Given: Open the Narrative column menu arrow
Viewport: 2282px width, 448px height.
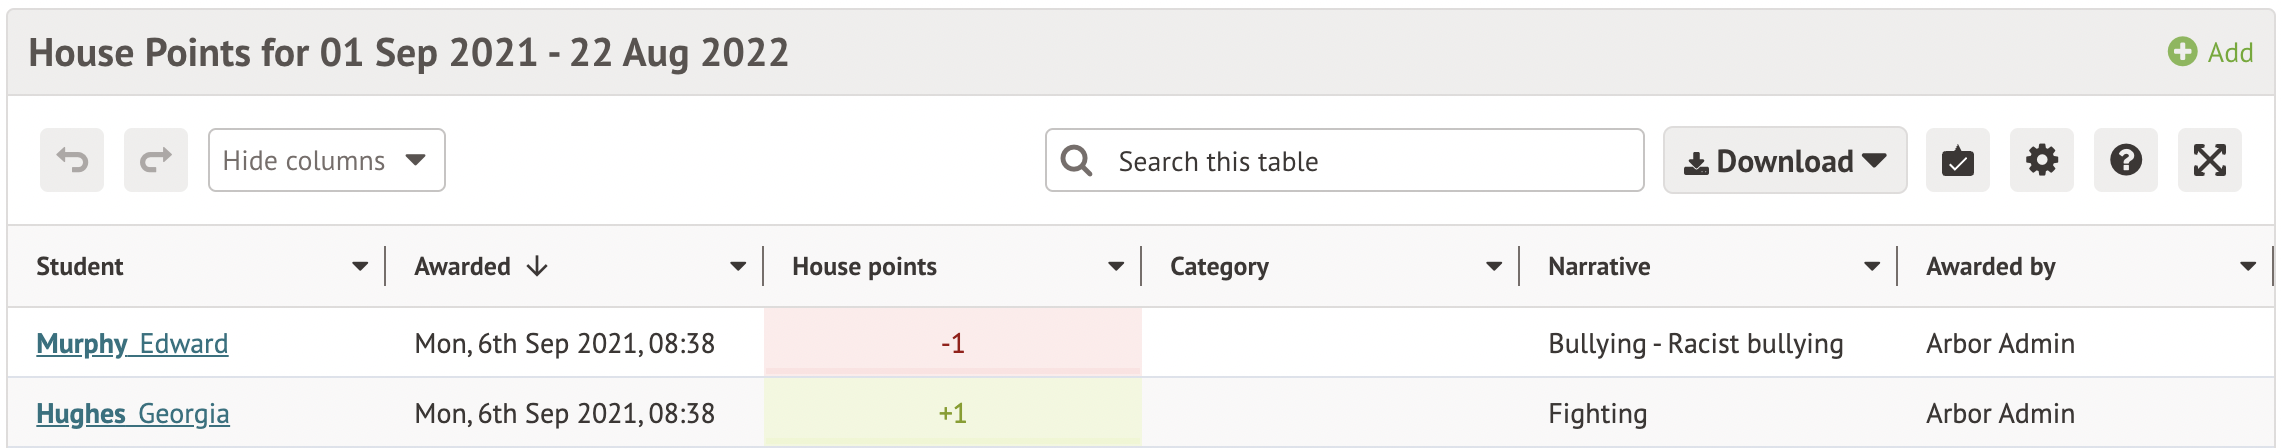Looking at the screenshot, I should [x=1872, y=267].
